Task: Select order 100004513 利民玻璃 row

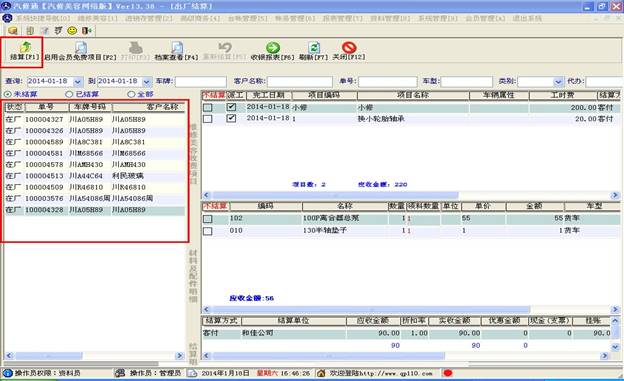Action: point(95,176)
